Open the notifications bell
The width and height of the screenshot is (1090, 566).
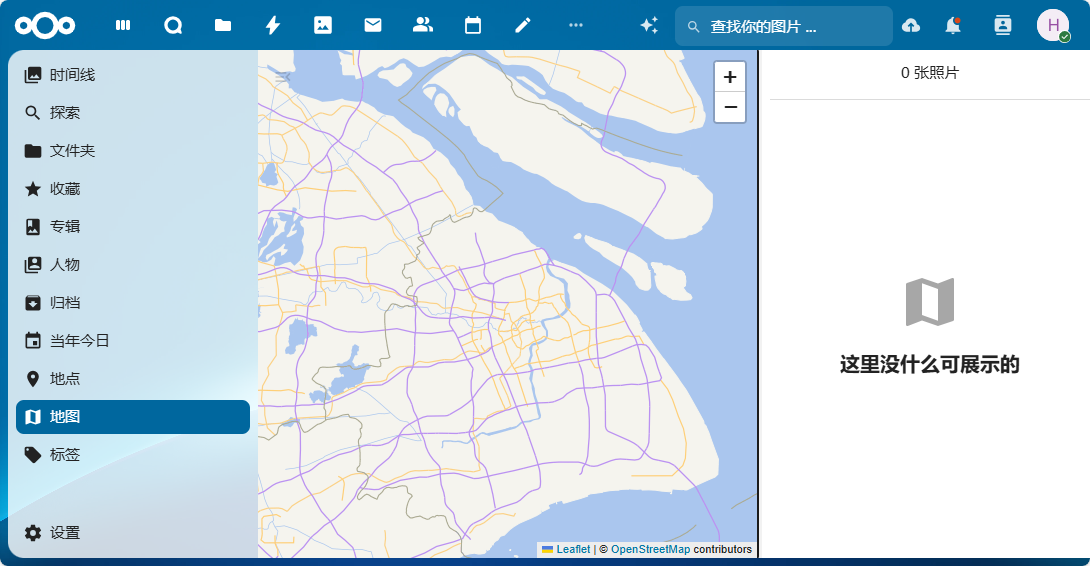[x=953, y=26]
